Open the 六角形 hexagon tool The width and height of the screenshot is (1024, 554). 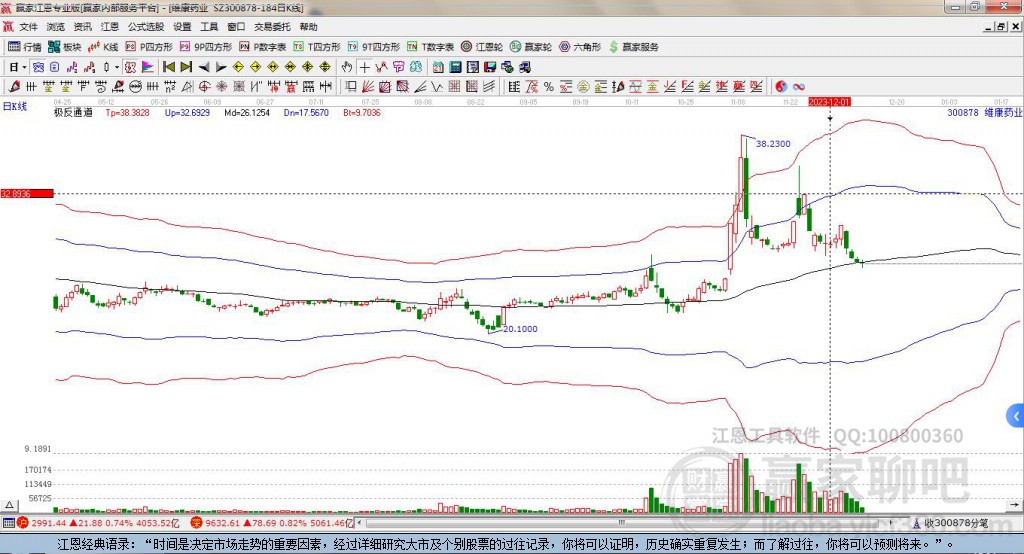[x=580, y=47]
